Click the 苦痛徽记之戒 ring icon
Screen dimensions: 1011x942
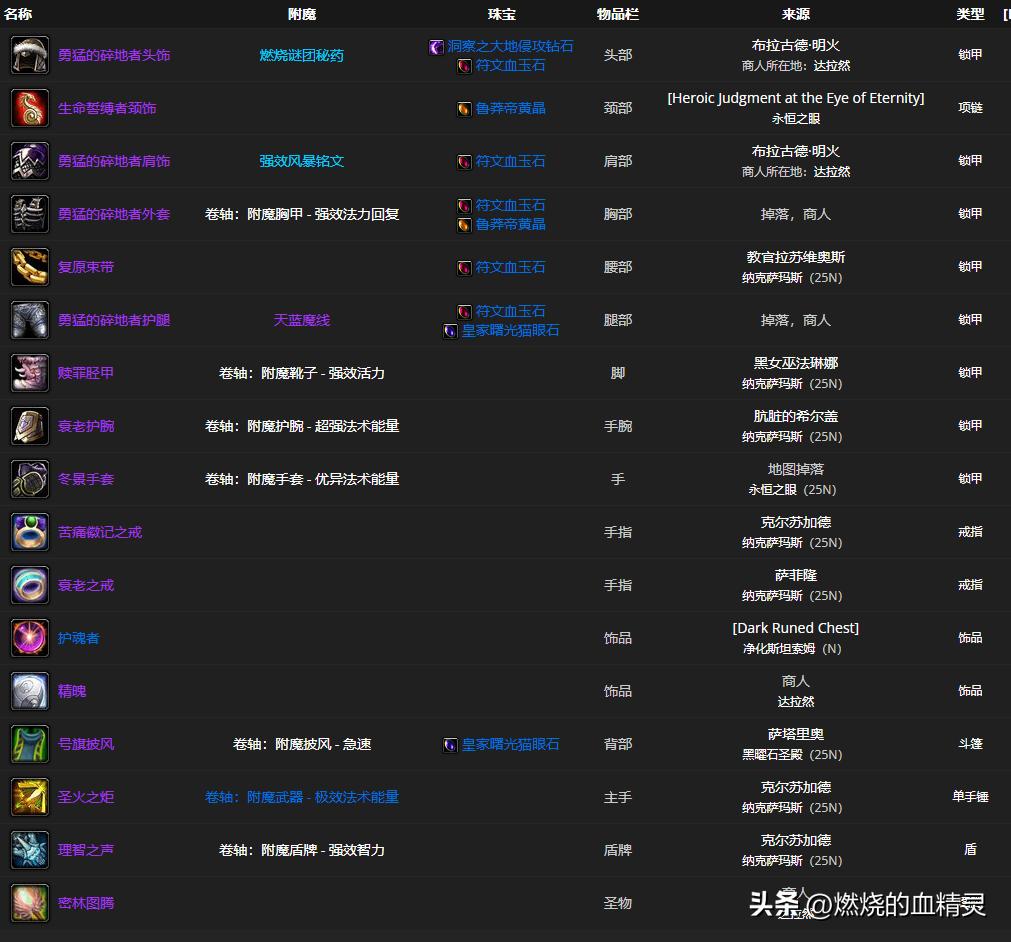29,532
